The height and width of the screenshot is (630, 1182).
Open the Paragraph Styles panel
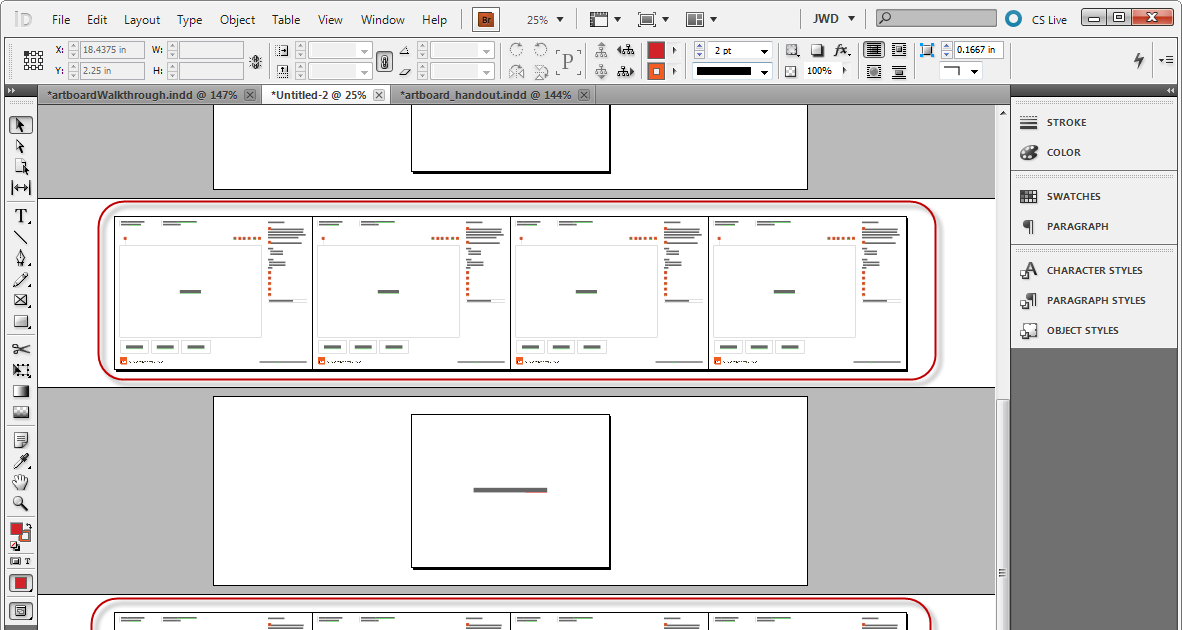click(x=1095, y=300)
